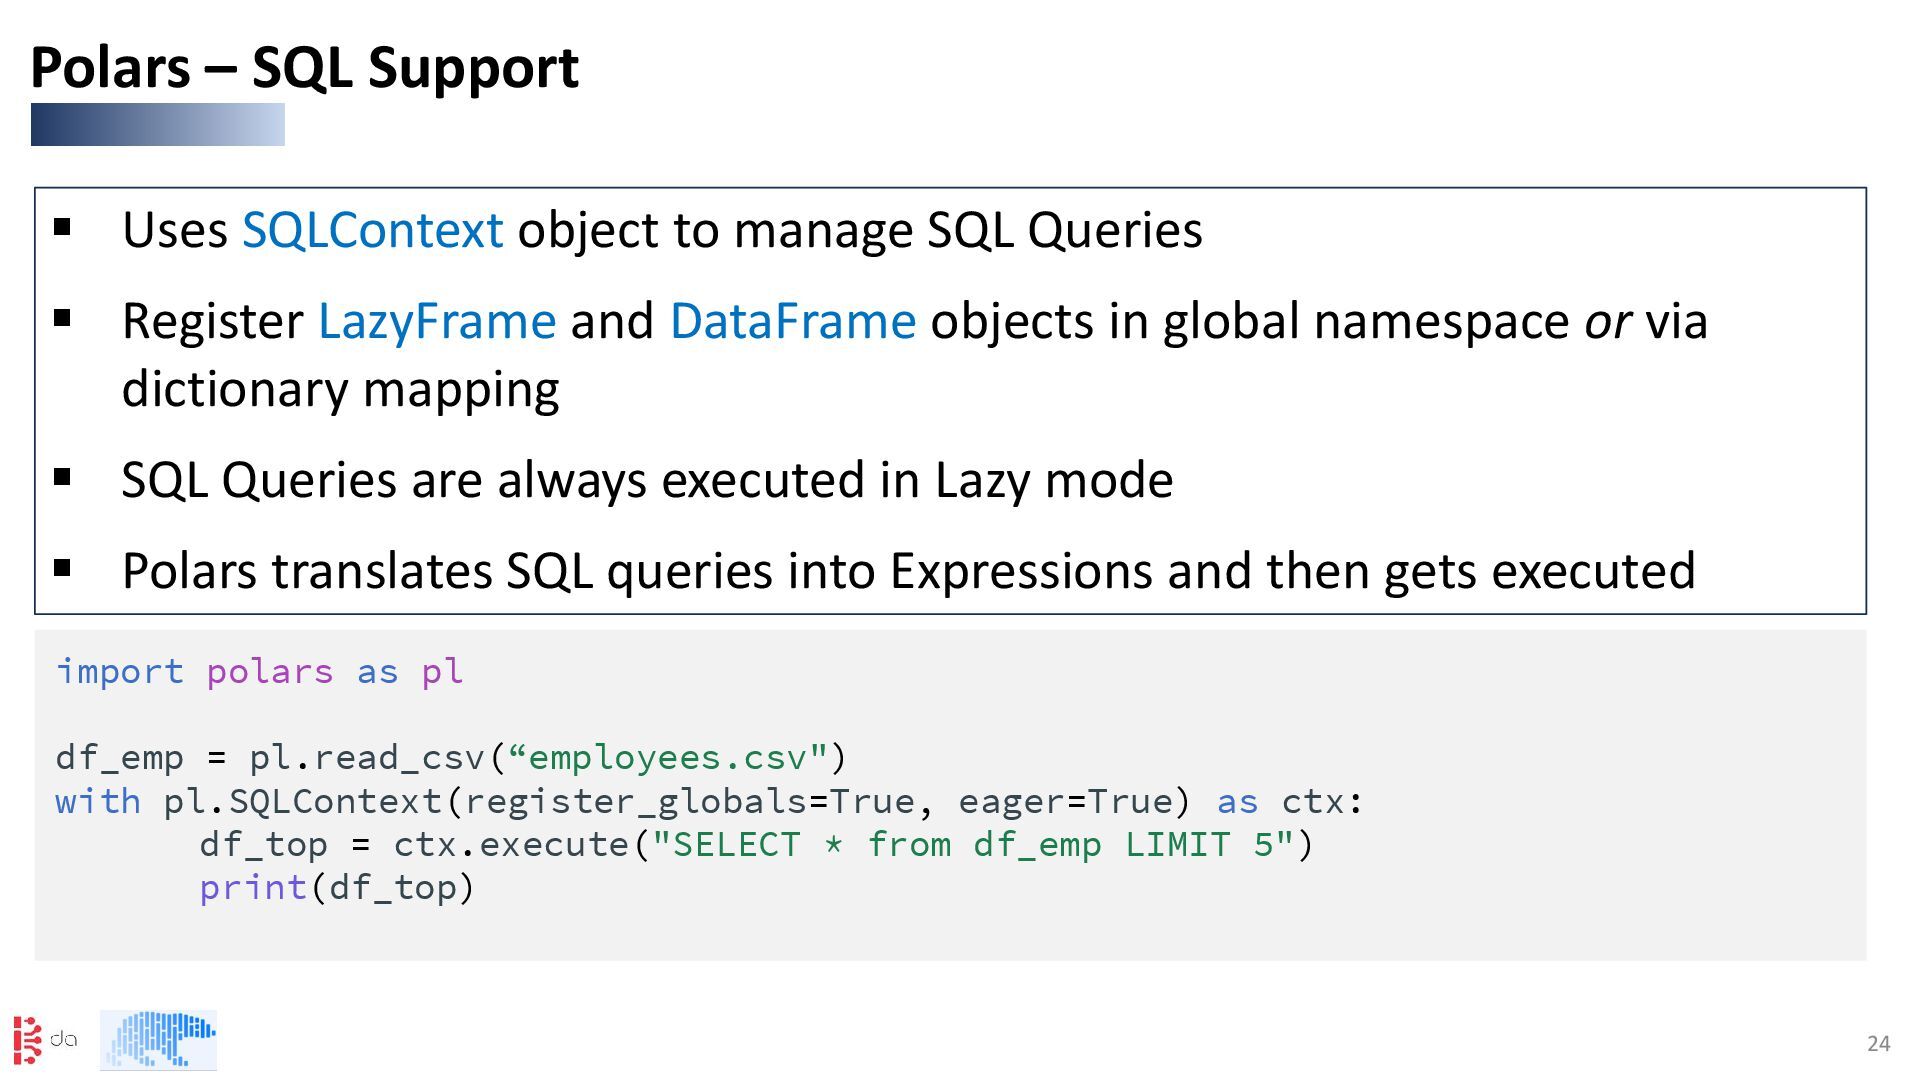This screenshot has width=1920, height=1080.
Task: Click the slide title Polars – SQL Support
Action: [304, 68]
